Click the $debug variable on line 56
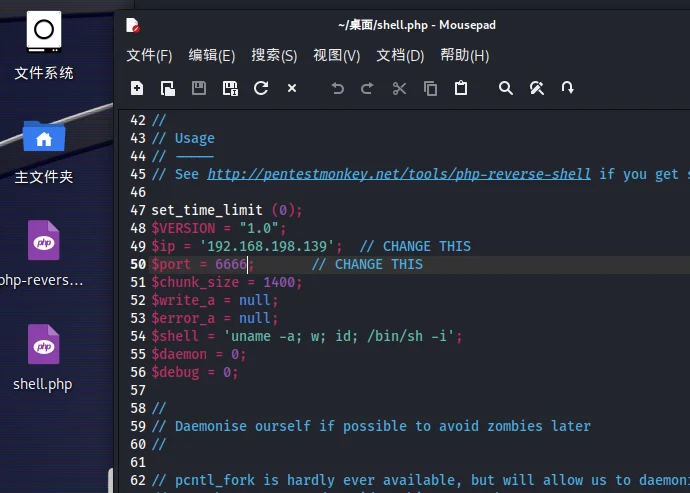The width and height of the screenshot is (690, 493). (175, 372)
